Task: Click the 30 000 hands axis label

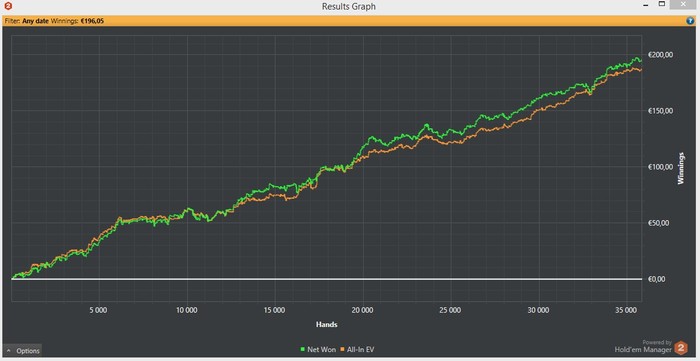Action: pyautogui.click(x=539, y=310)
